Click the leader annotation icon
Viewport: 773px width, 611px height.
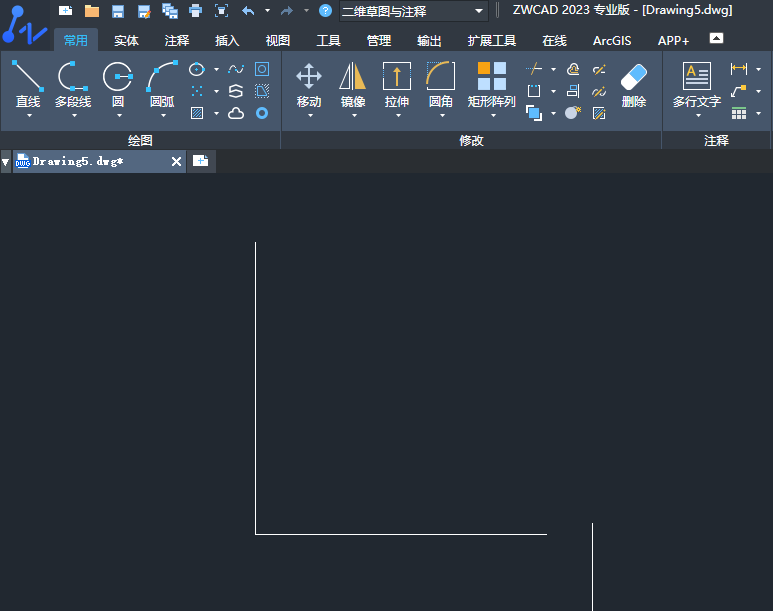[x=738, y=91]
